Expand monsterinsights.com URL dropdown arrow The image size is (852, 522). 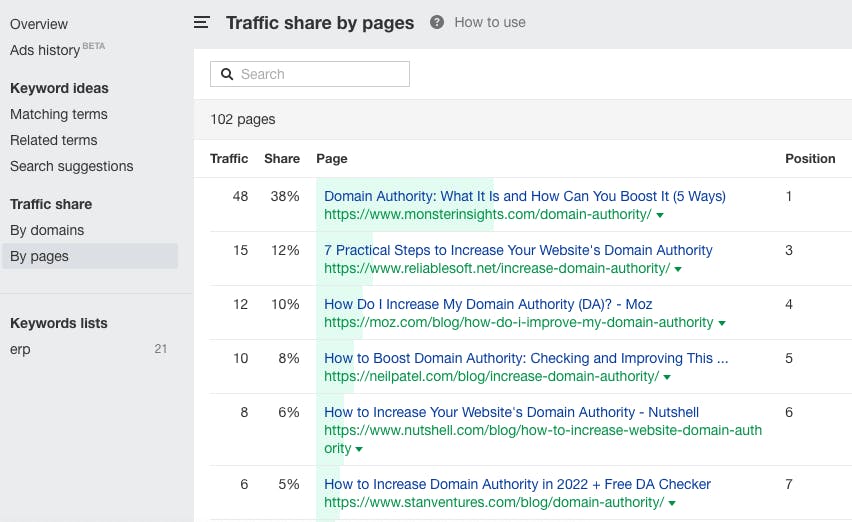point(660,215)
